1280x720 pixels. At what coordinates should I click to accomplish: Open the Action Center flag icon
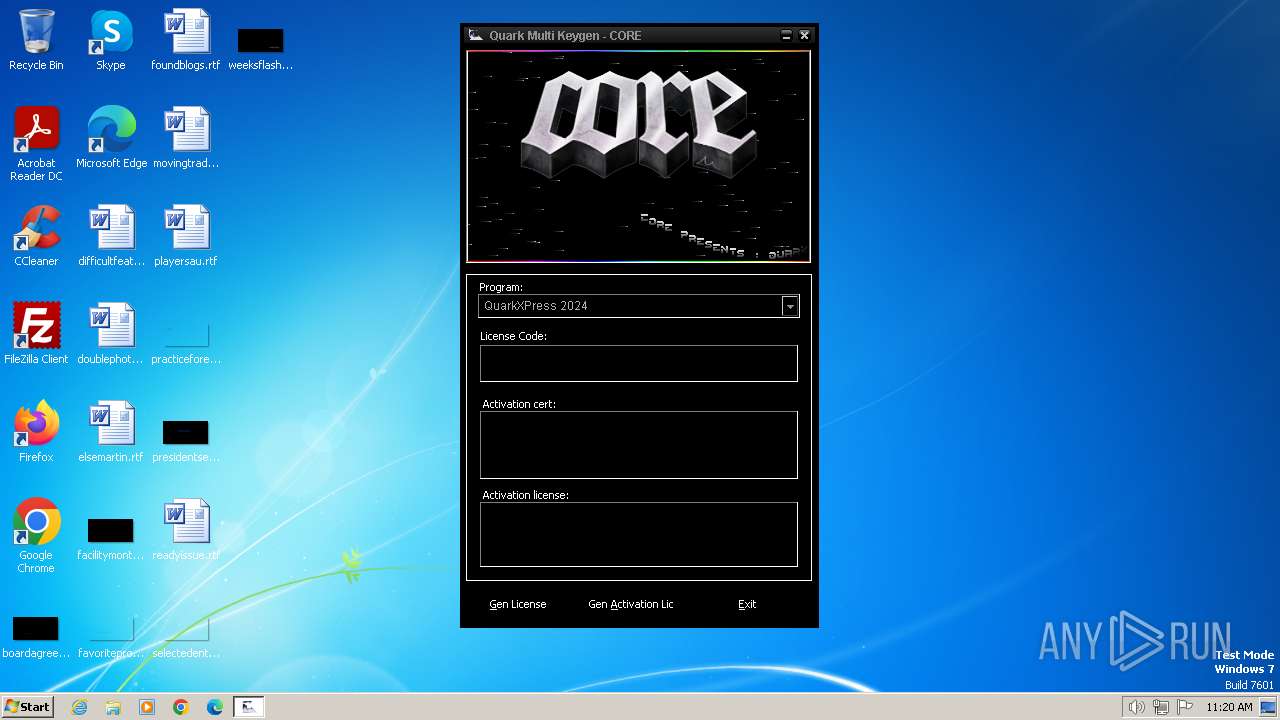click(x=1185, y=707)
